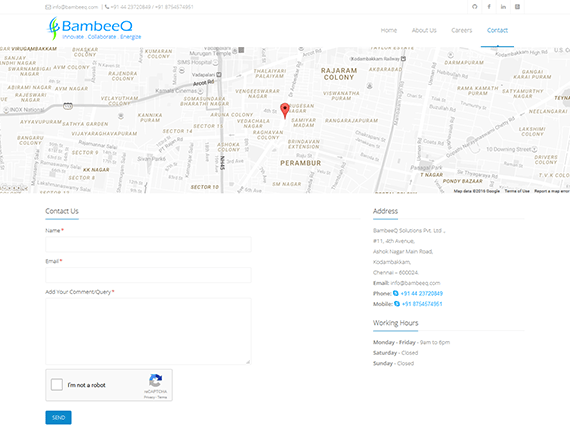Click the Address heading
The height and width of the screenshot is (427, 570).
[385, 211]
